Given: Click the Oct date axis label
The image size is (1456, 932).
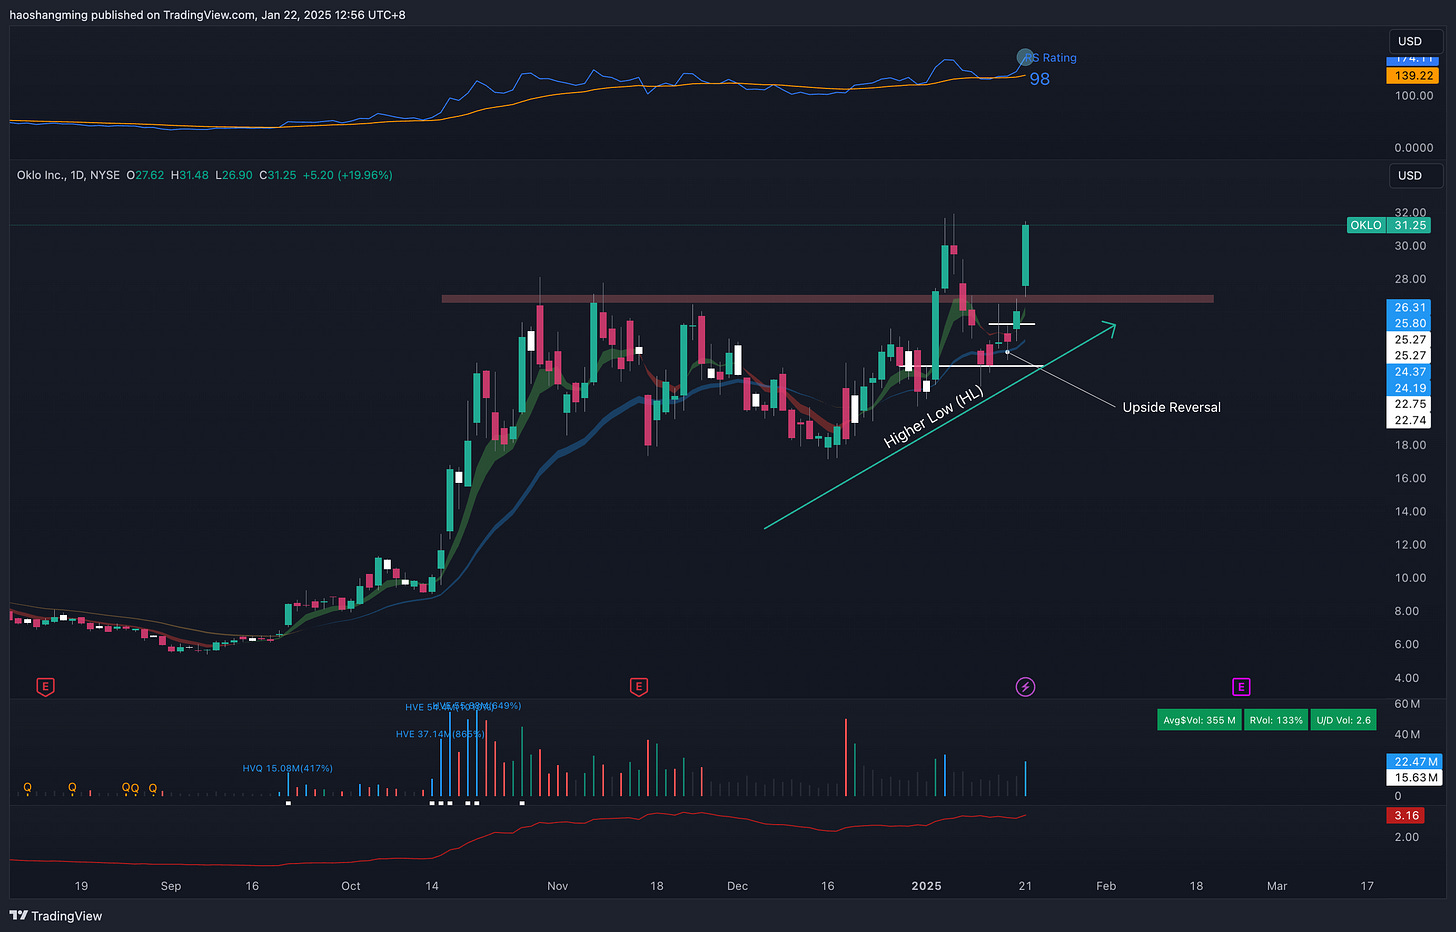Looking at the screenshot, I should [351, 886].
